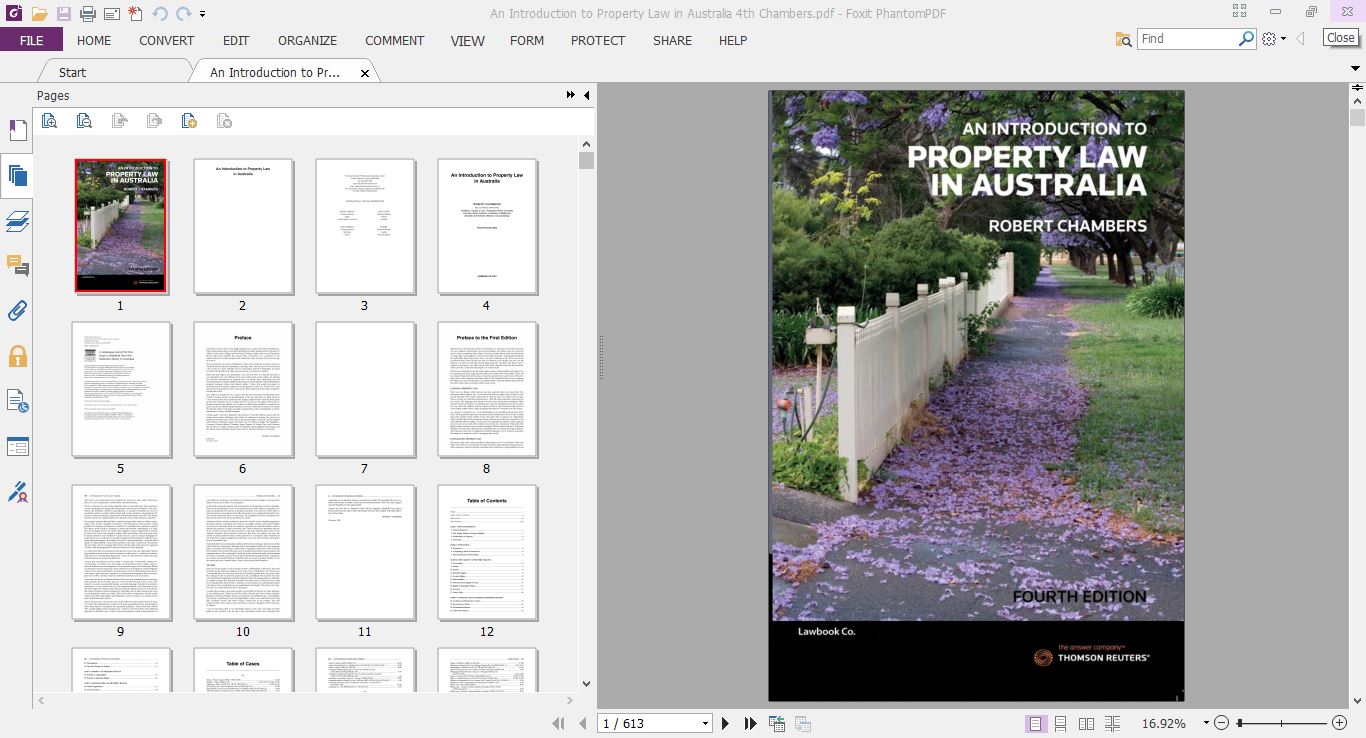This screenshot has width=1366, height=738.
Task: Open the zoom level 16.92% dropdown
Action: coord(1206,723)
